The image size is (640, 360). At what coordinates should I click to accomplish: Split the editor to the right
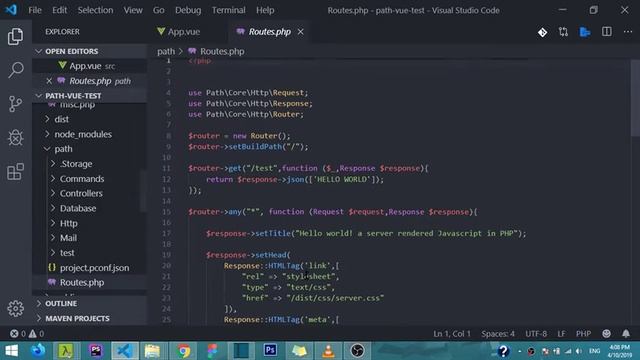[607, 32]
